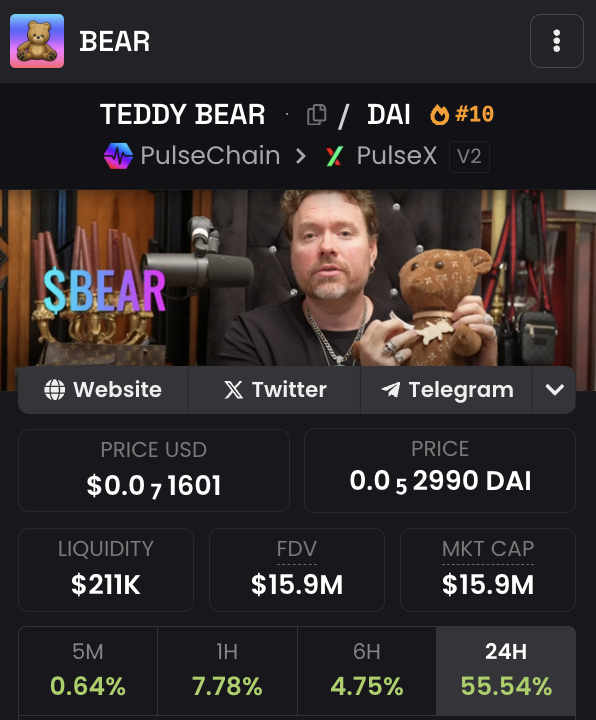
Task: Copy the TEDDY BEAR token address
Action: [316, 114]
